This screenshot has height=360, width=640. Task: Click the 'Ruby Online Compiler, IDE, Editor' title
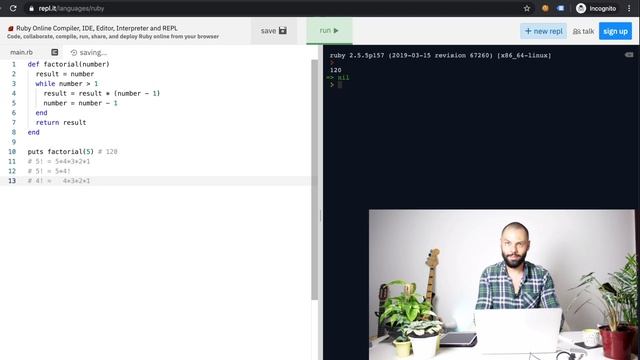click(x=97, y=28)
